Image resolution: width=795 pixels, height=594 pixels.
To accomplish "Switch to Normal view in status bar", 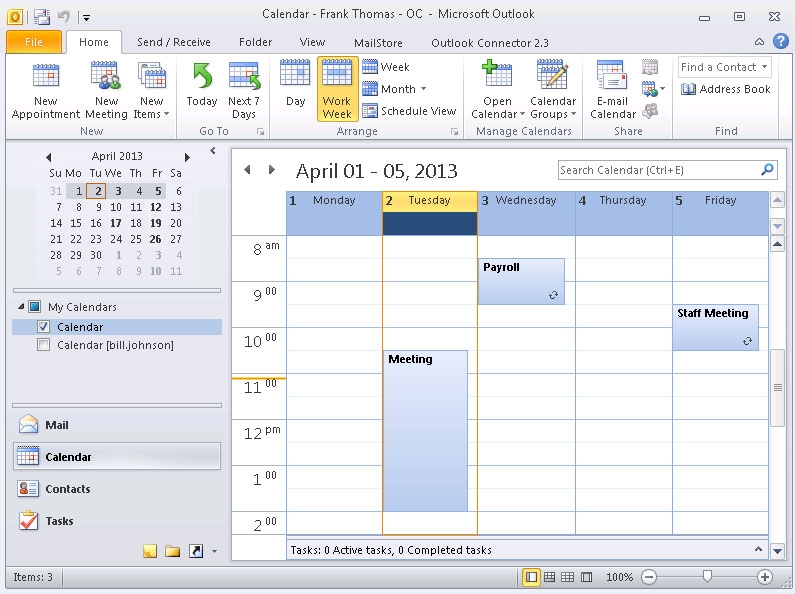I will point(531,577).
